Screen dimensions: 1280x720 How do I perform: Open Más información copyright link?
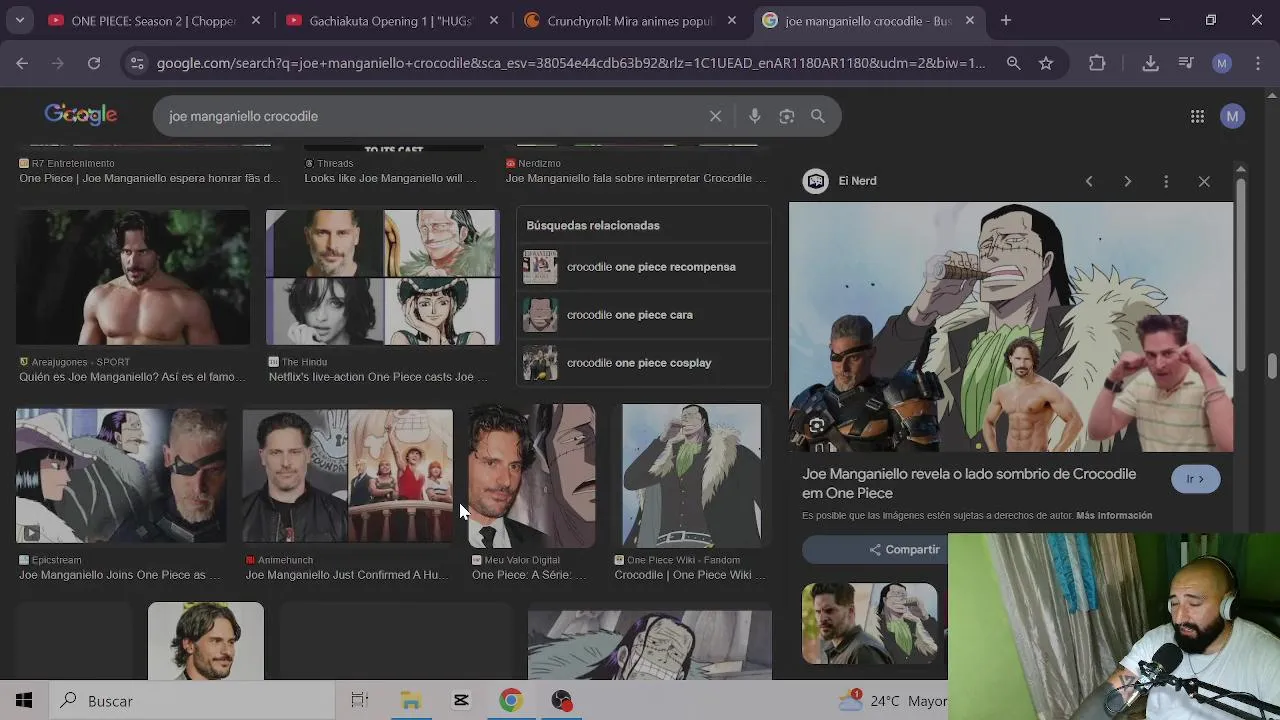point(1114,515)
